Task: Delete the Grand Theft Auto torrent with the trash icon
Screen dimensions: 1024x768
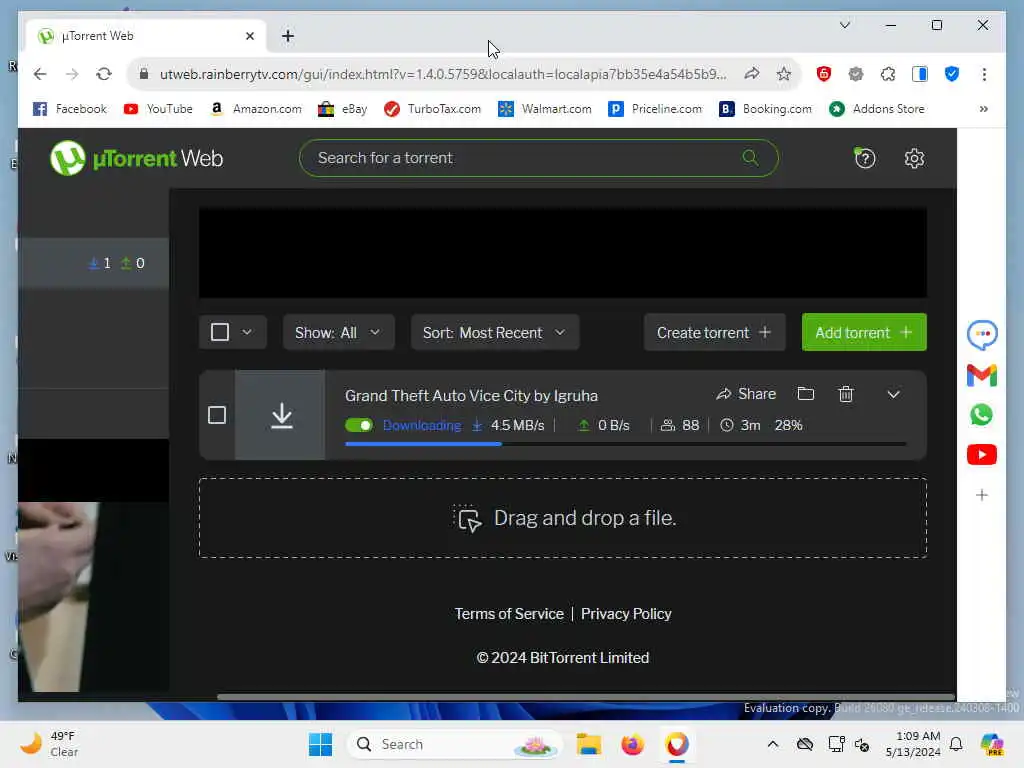Action: [846, 394]
